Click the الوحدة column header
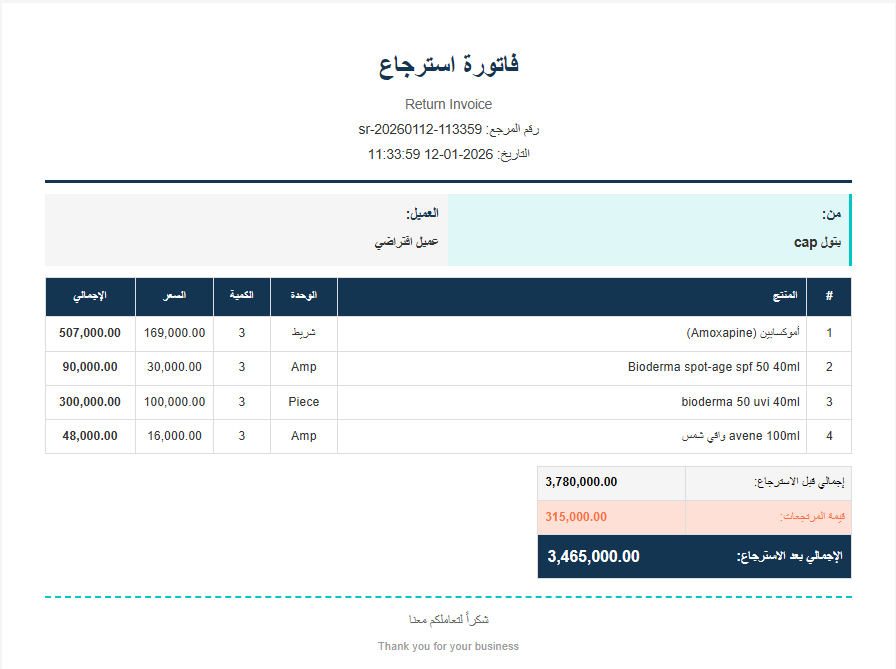Screen dimensions: 896x669 click(303, 295)
